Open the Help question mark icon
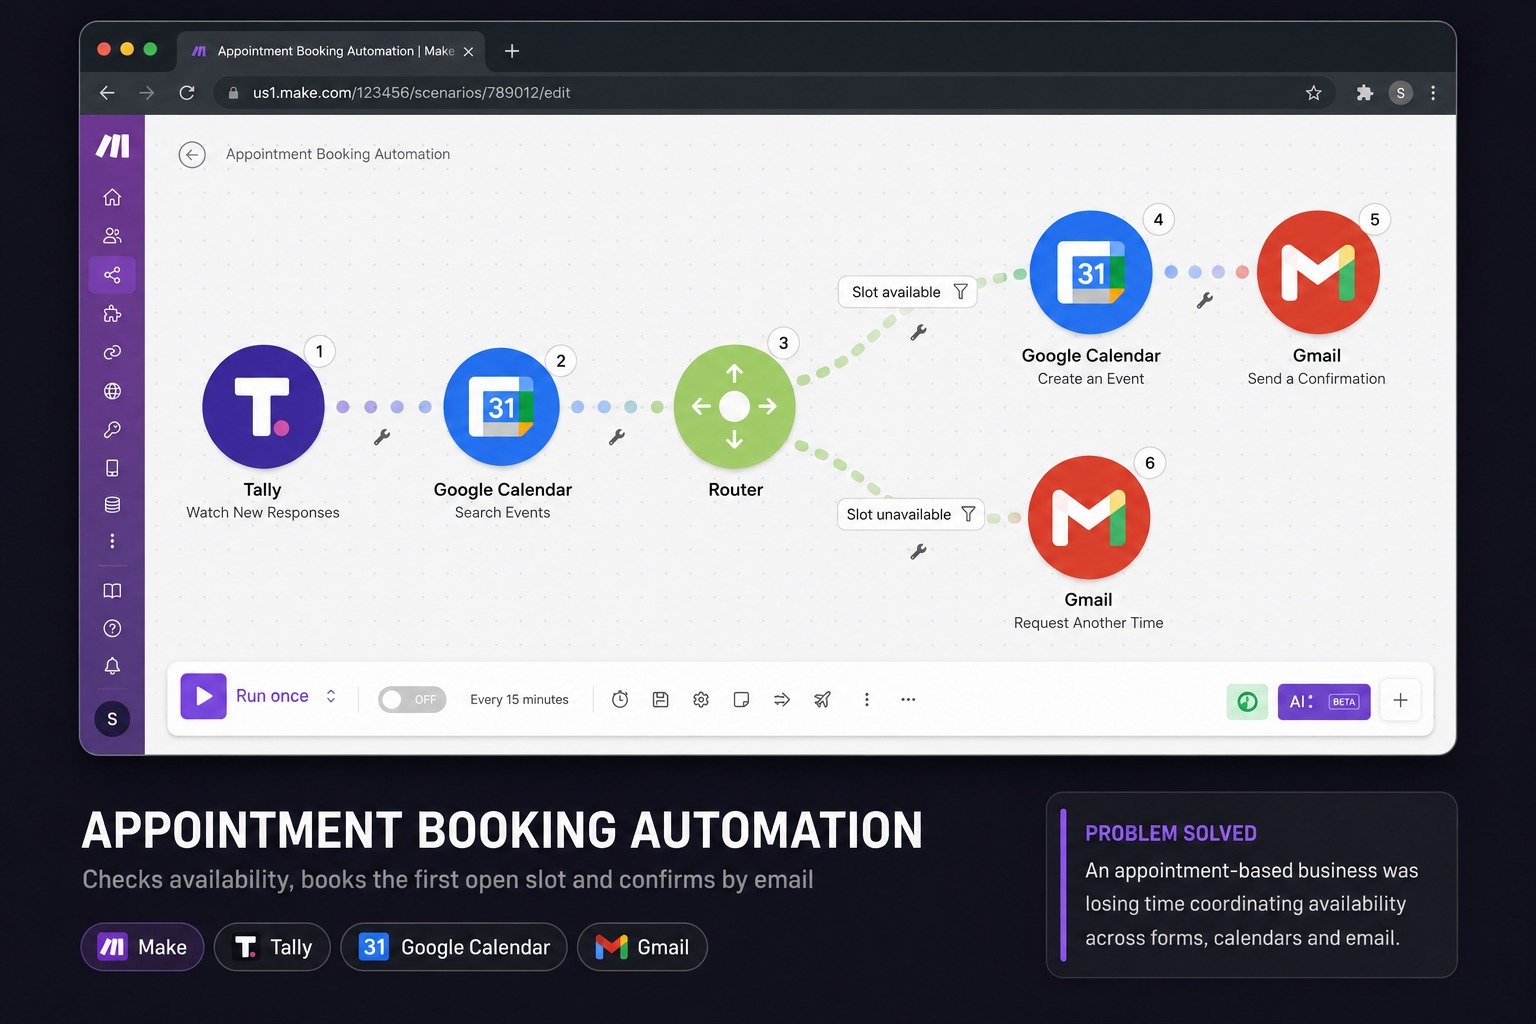This screenshot has width=1536, height=1024. coord(112,628)
